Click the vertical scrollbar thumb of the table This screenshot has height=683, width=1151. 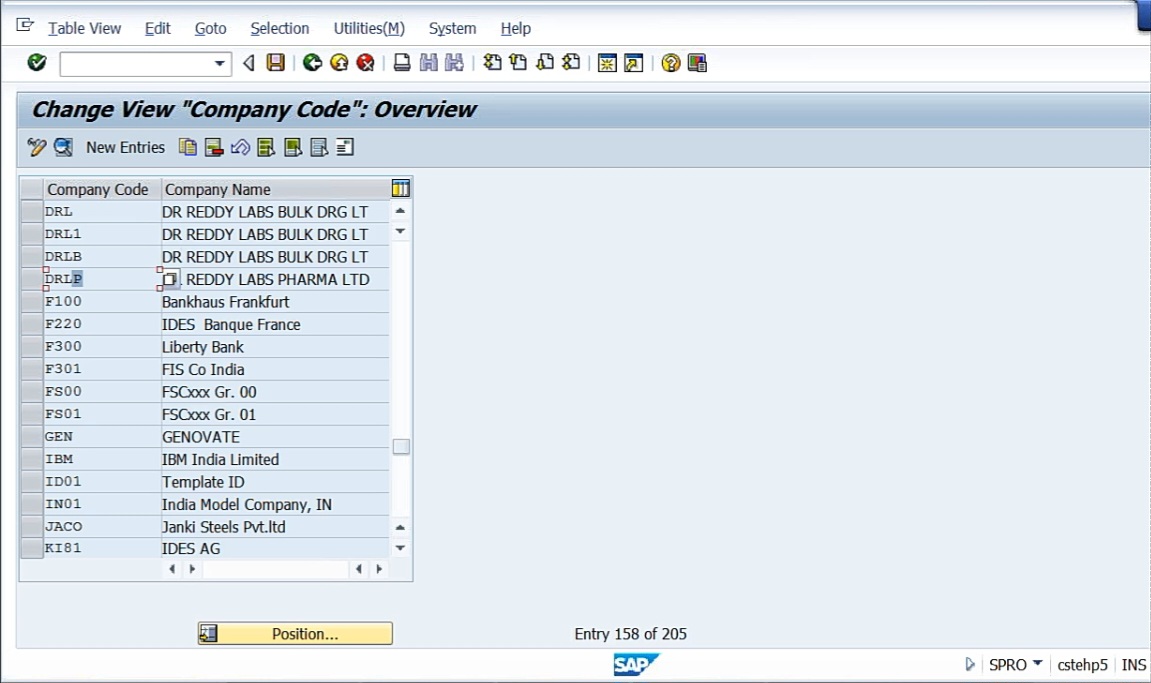401,447
